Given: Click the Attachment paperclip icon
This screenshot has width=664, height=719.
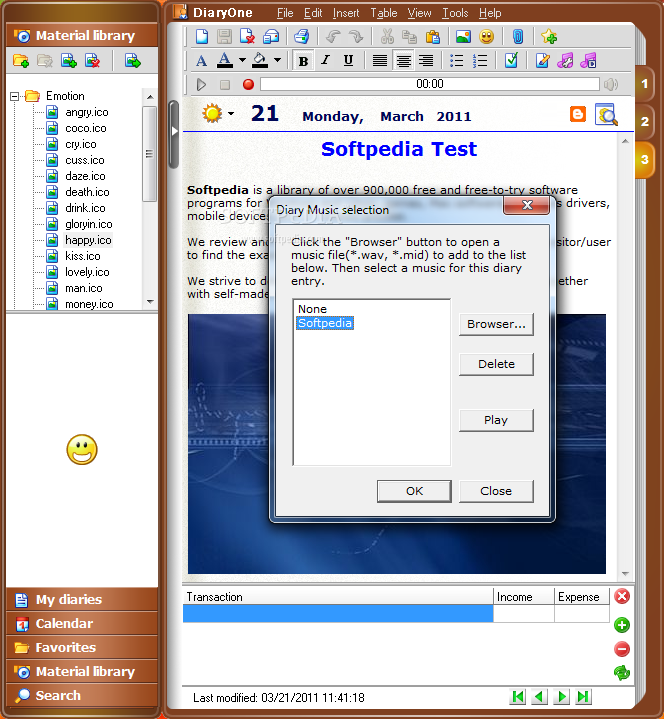Looking at the screenshot, I should coord(518,36).
